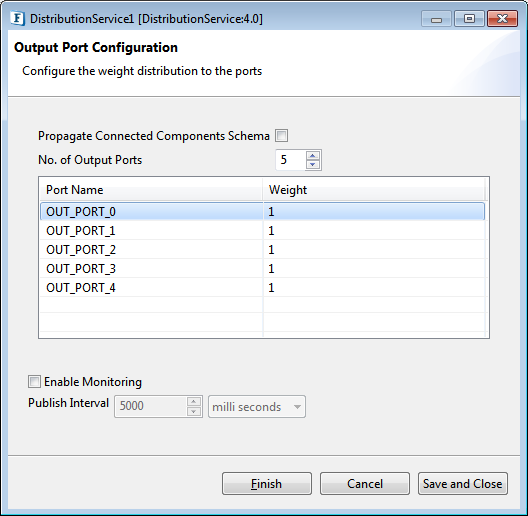The width and height of the screenshot is (528, 516).
Task: Click the Publish Interval up arrow
Action: click(x=194, y=402)
